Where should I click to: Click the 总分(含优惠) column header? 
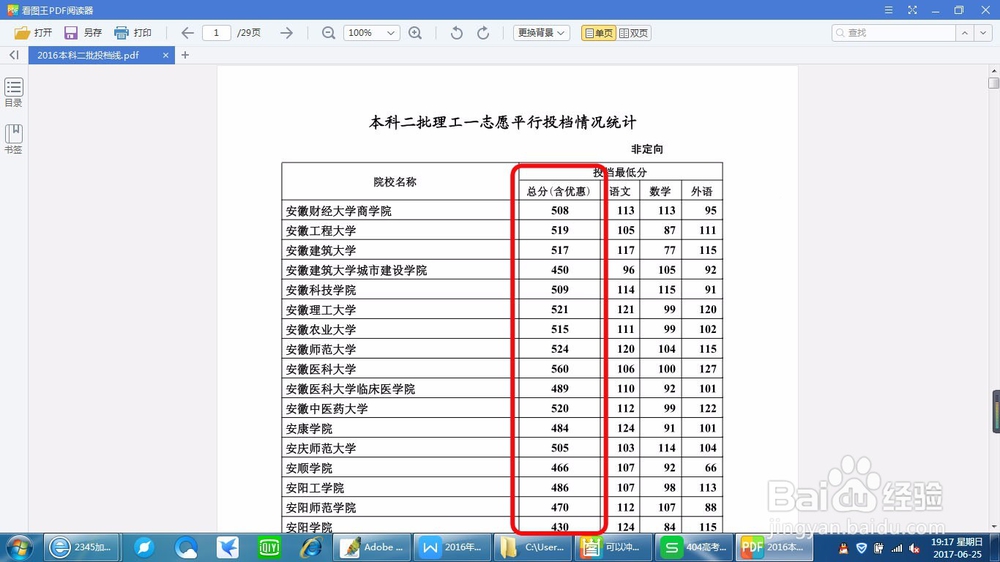pos(559,191)
